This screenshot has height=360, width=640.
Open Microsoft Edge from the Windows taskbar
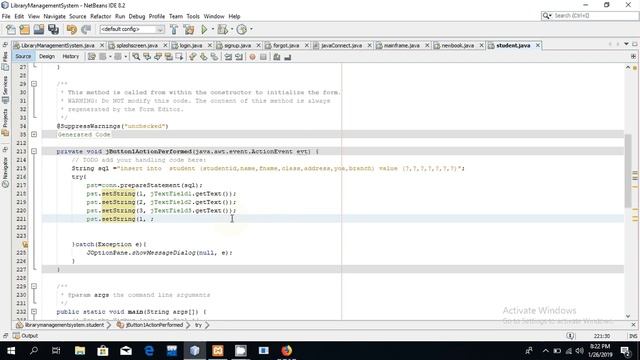(x=149, y=351)
